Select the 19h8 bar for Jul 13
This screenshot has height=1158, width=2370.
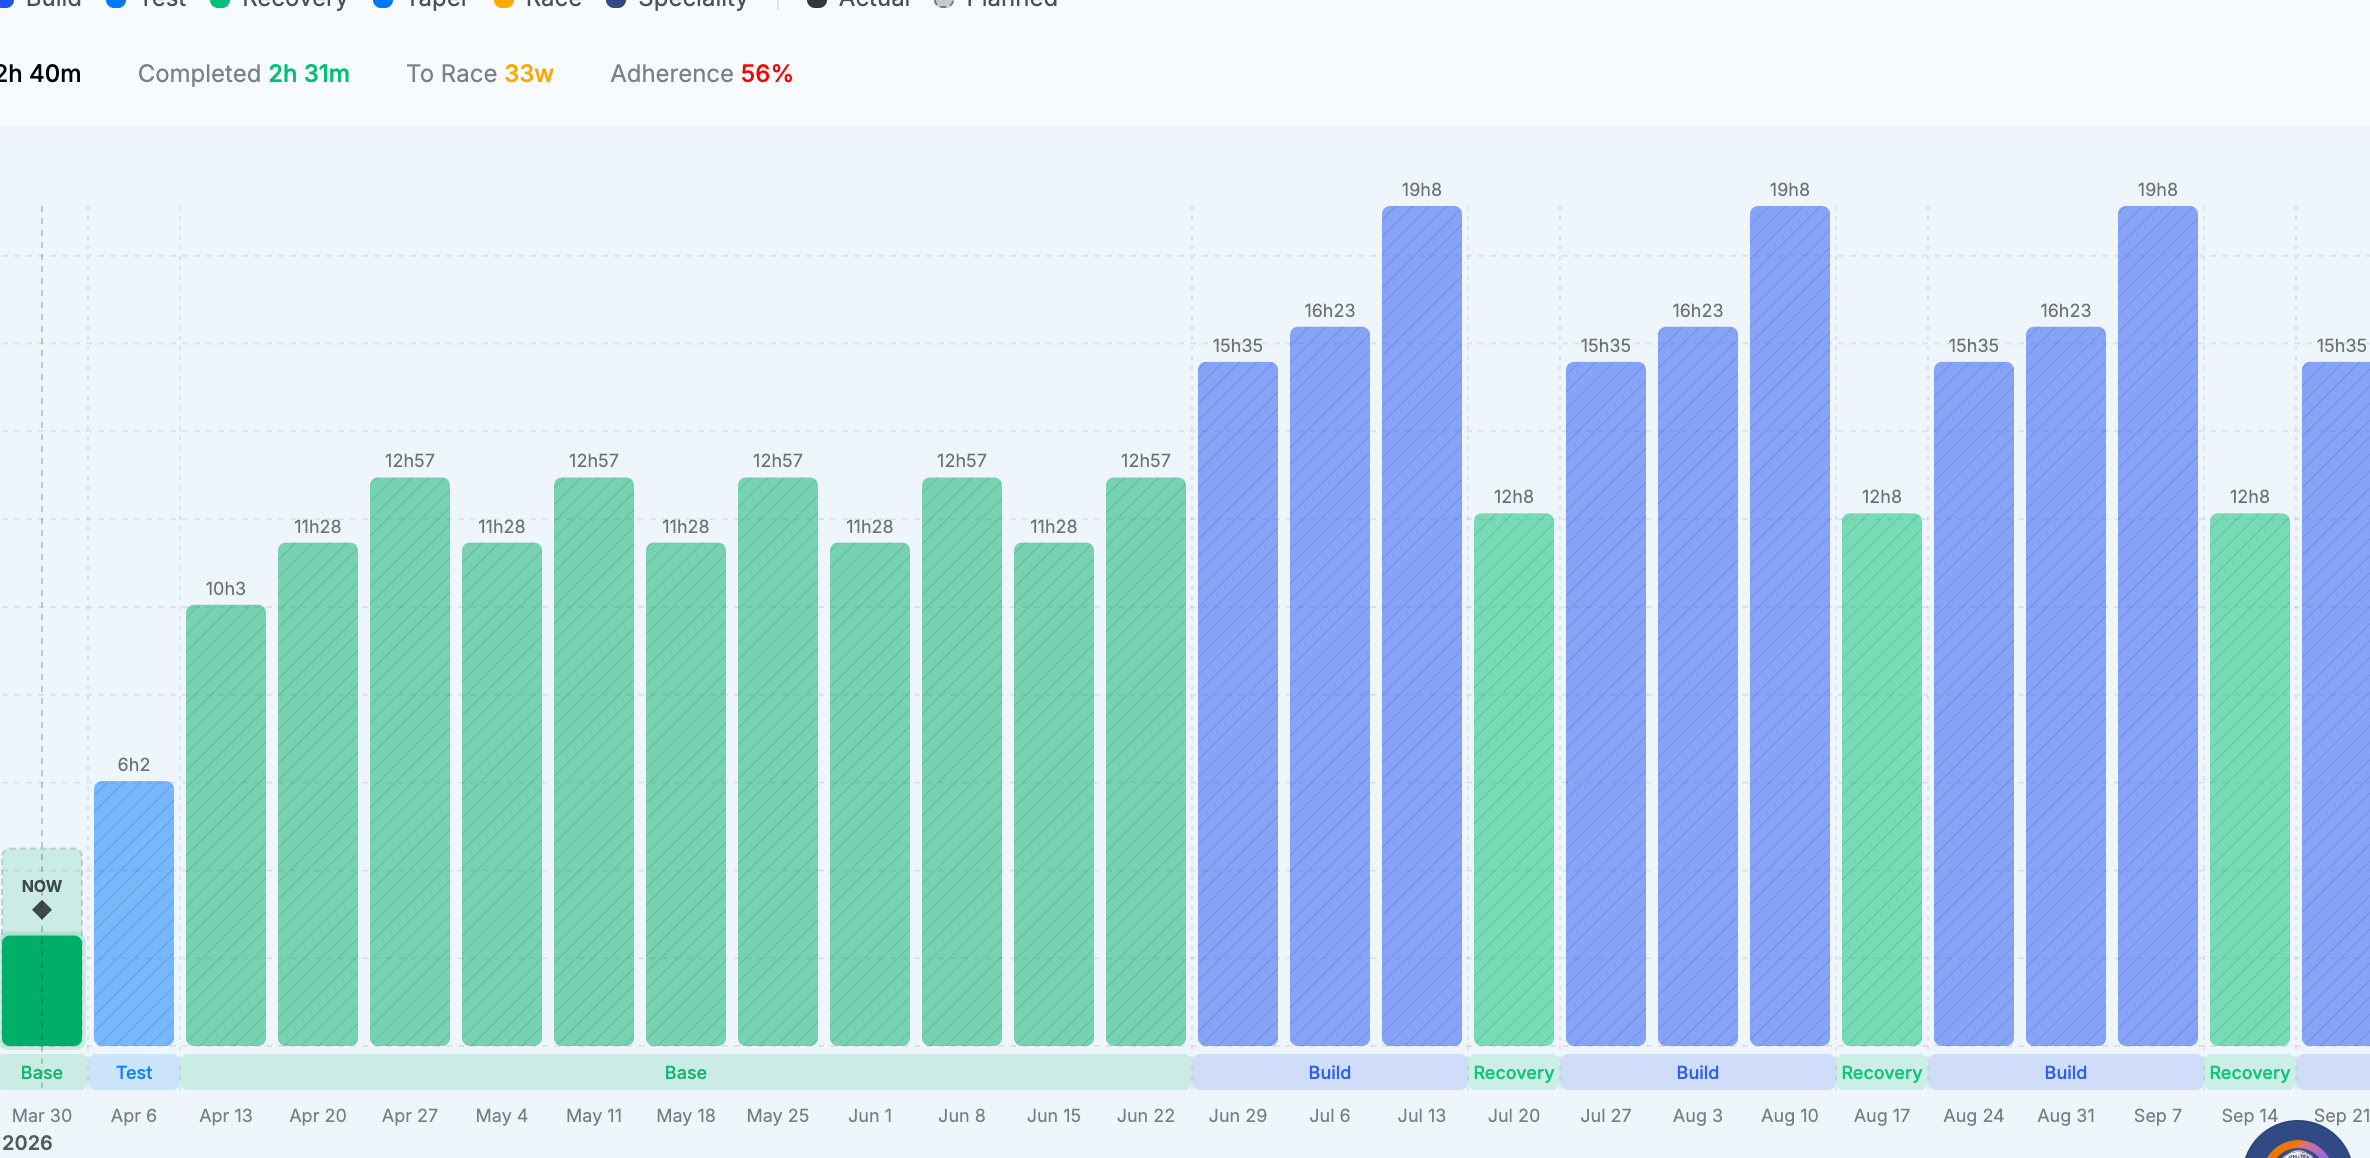[1421, 625]
